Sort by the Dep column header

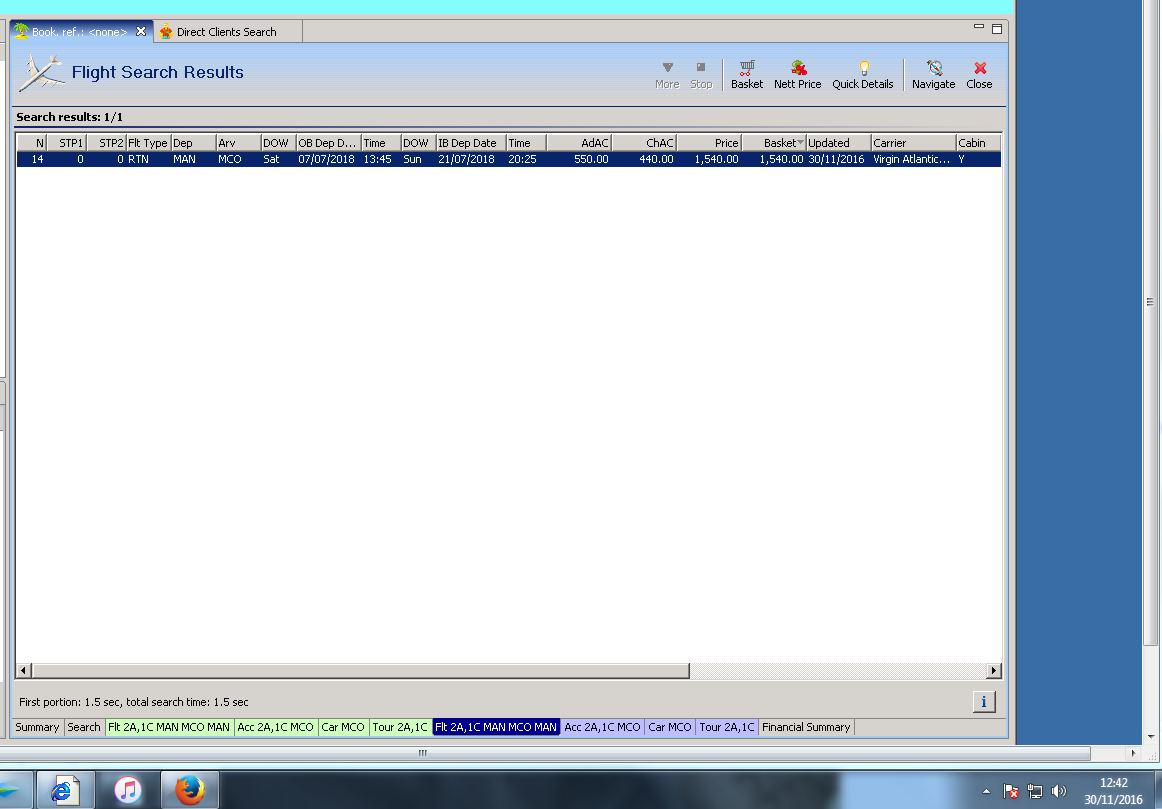(193, 143)
